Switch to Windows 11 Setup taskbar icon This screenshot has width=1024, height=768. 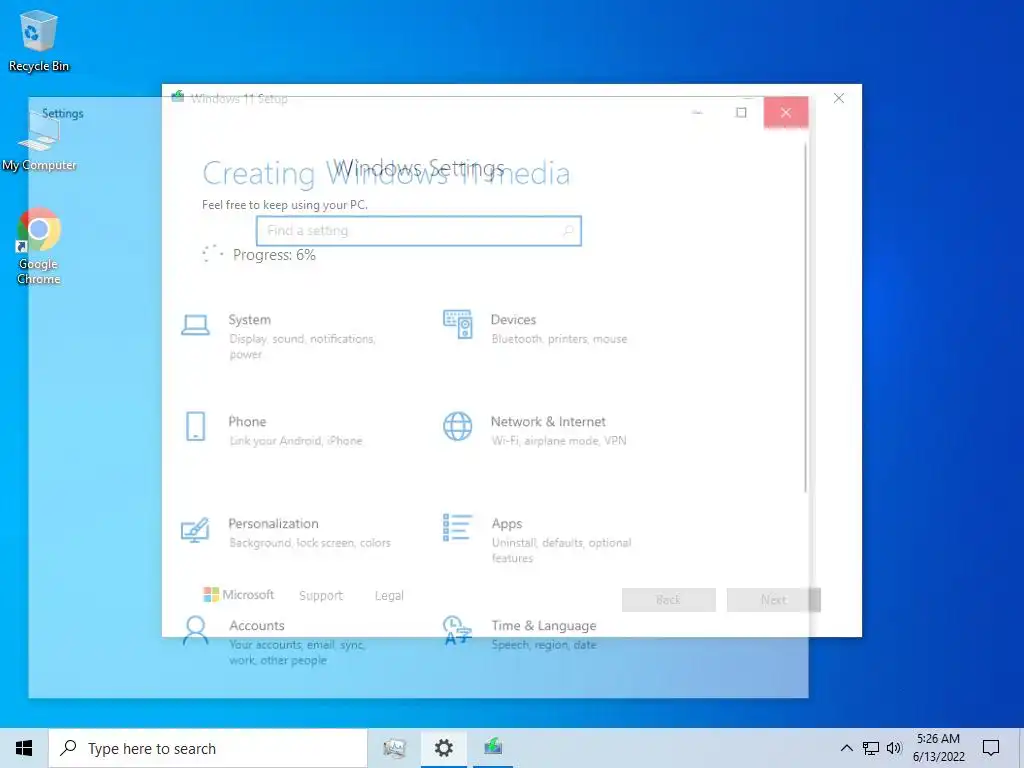(493, 748)
